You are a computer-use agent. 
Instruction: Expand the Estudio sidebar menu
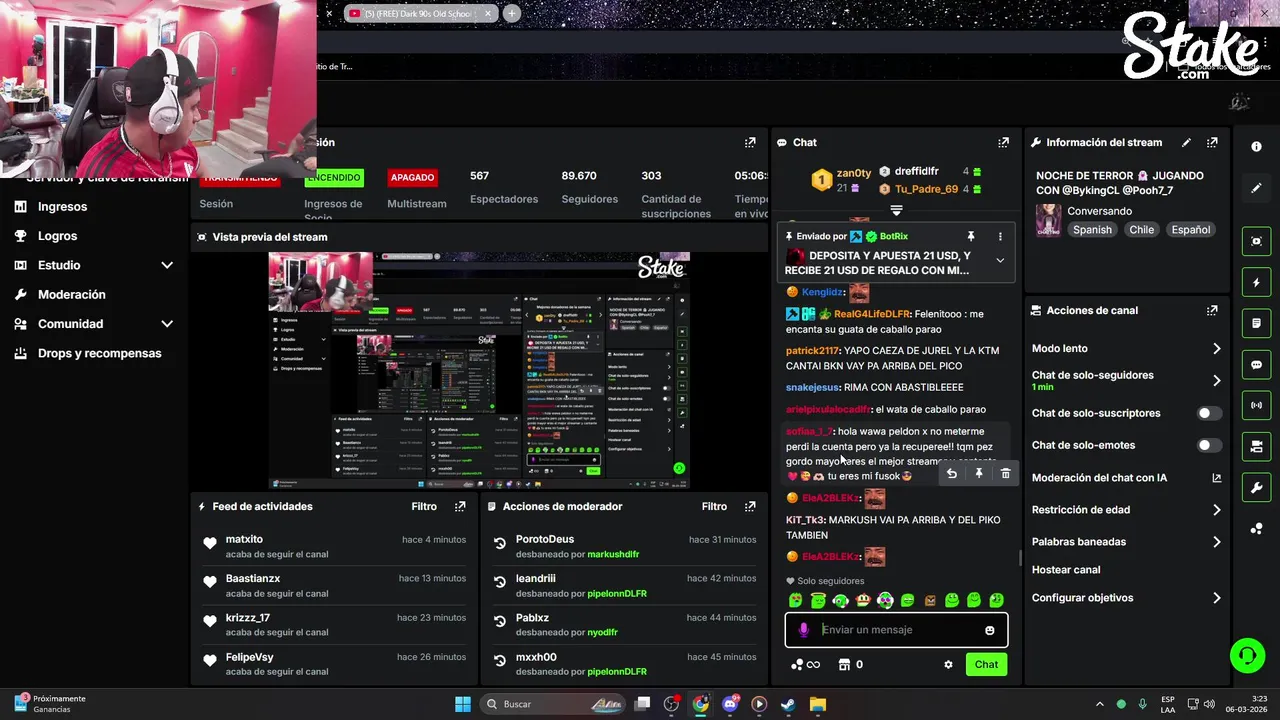[167, 266]
